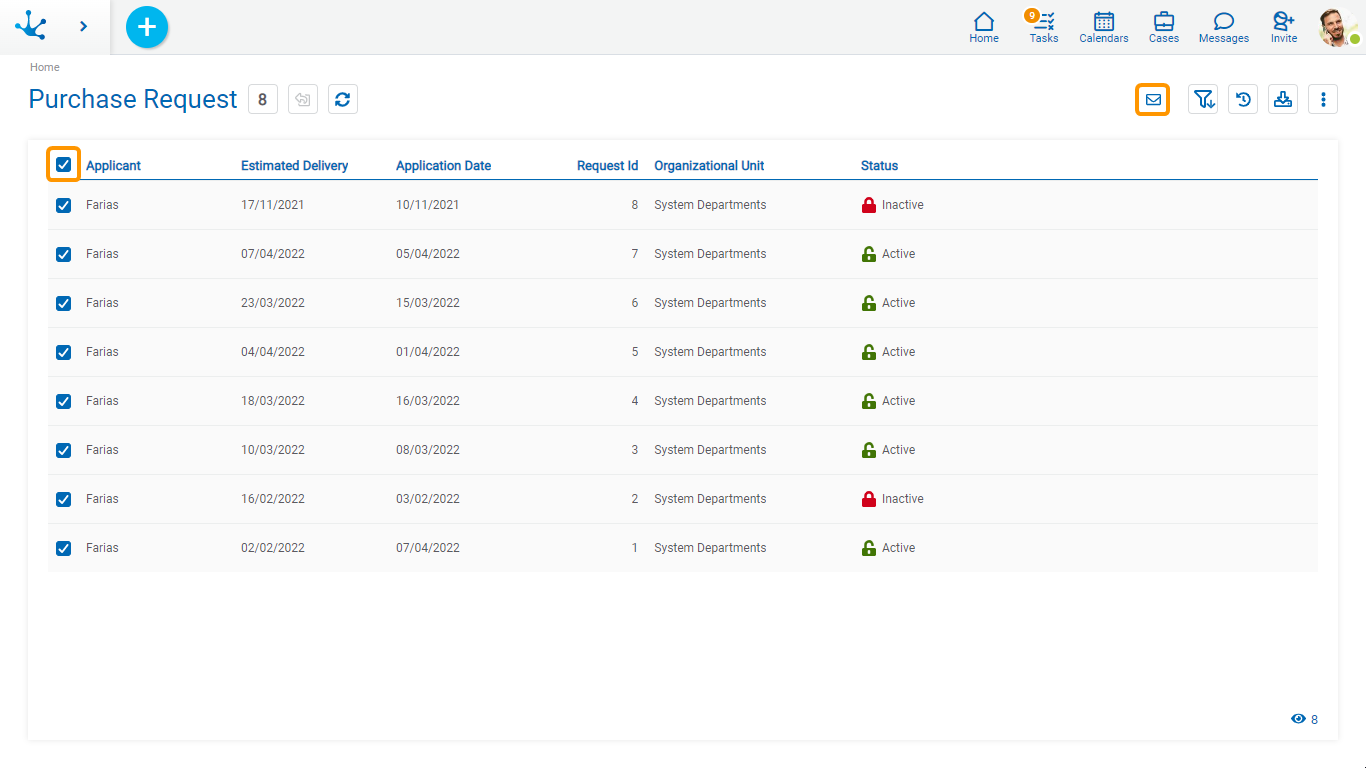Open the history clock icon
This screenshot has width=1366, height=768.
[1243, 99]
